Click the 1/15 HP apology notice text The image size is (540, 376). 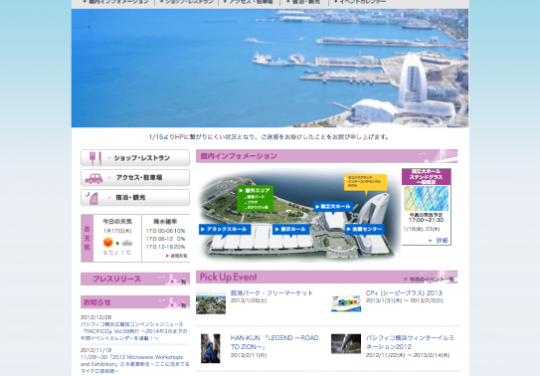pyautogui.click(x=269, y=137)
